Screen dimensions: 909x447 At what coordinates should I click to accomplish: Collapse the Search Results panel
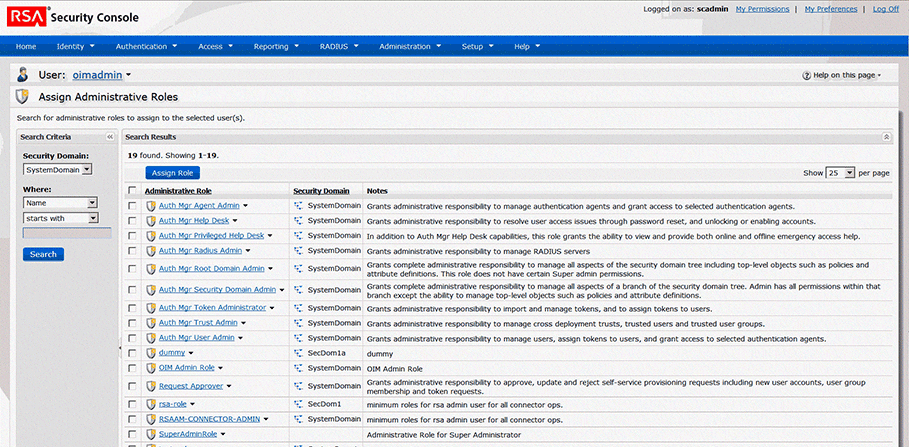(886, 137)
